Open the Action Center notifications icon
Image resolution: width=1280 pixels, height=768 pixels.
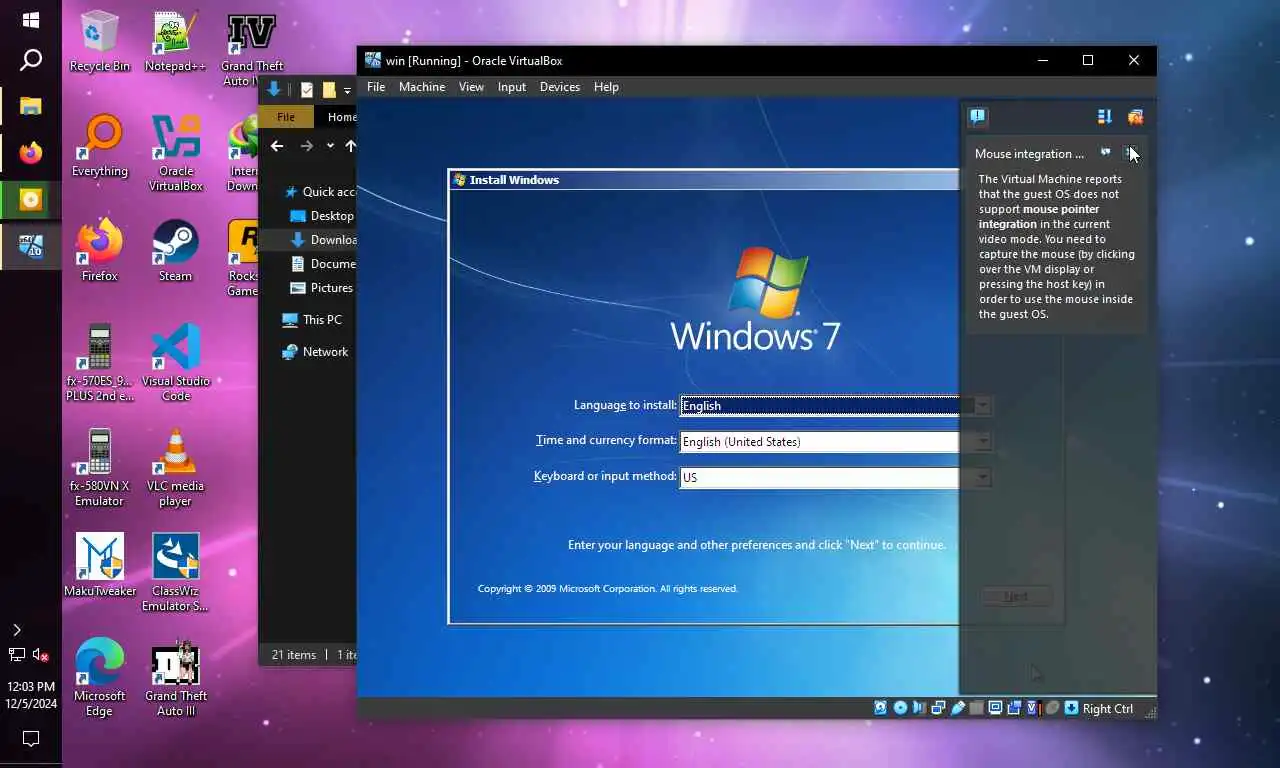click(31, 739)
